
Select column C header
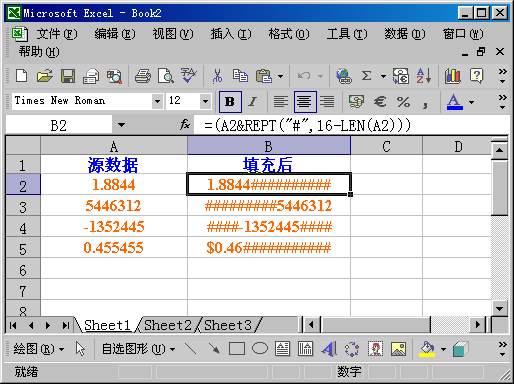tap(386, 146)
